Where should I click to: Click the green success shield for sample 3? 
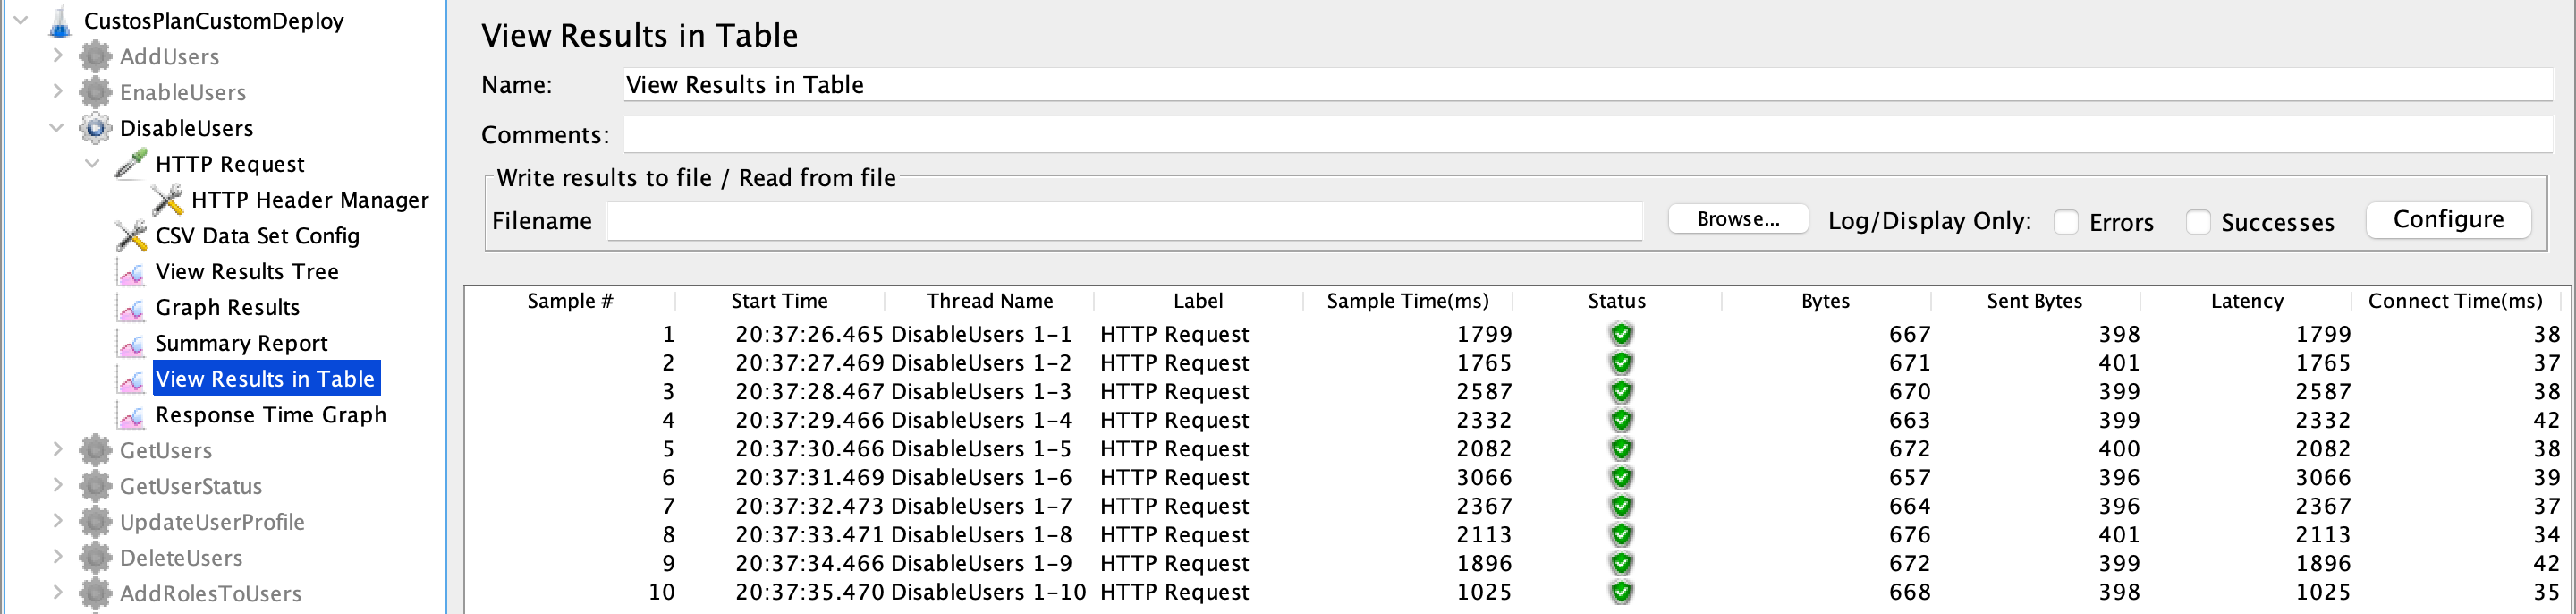pyautogui.click(x=1621, y=391)
